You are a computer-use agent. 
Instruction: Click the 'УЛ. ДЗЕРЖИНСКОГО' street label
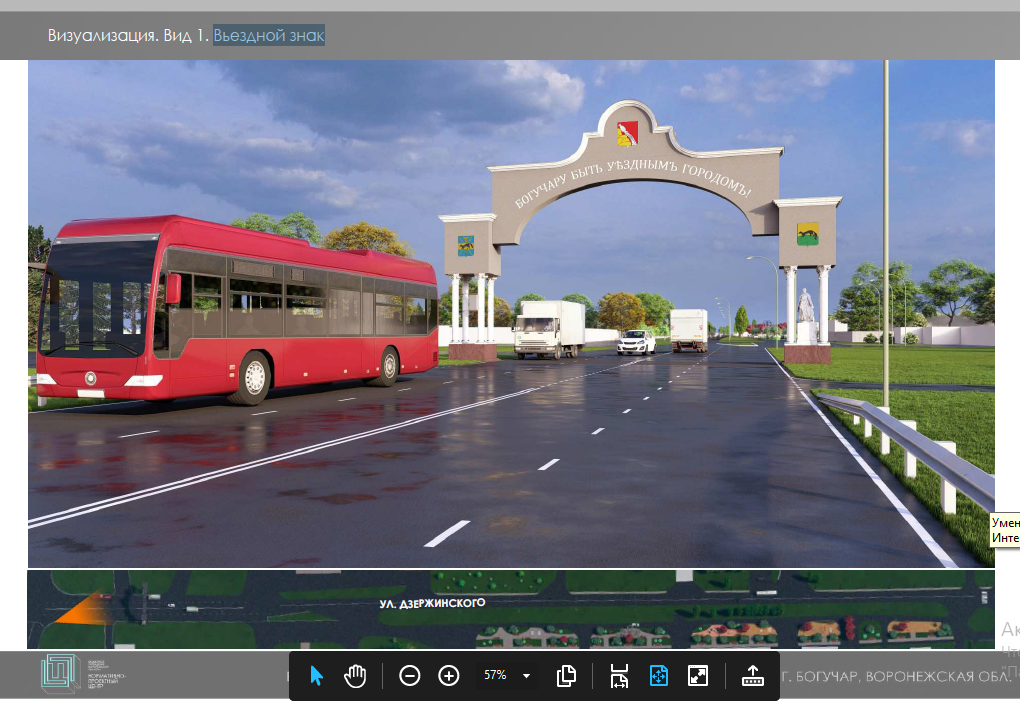tap(432, 604)
